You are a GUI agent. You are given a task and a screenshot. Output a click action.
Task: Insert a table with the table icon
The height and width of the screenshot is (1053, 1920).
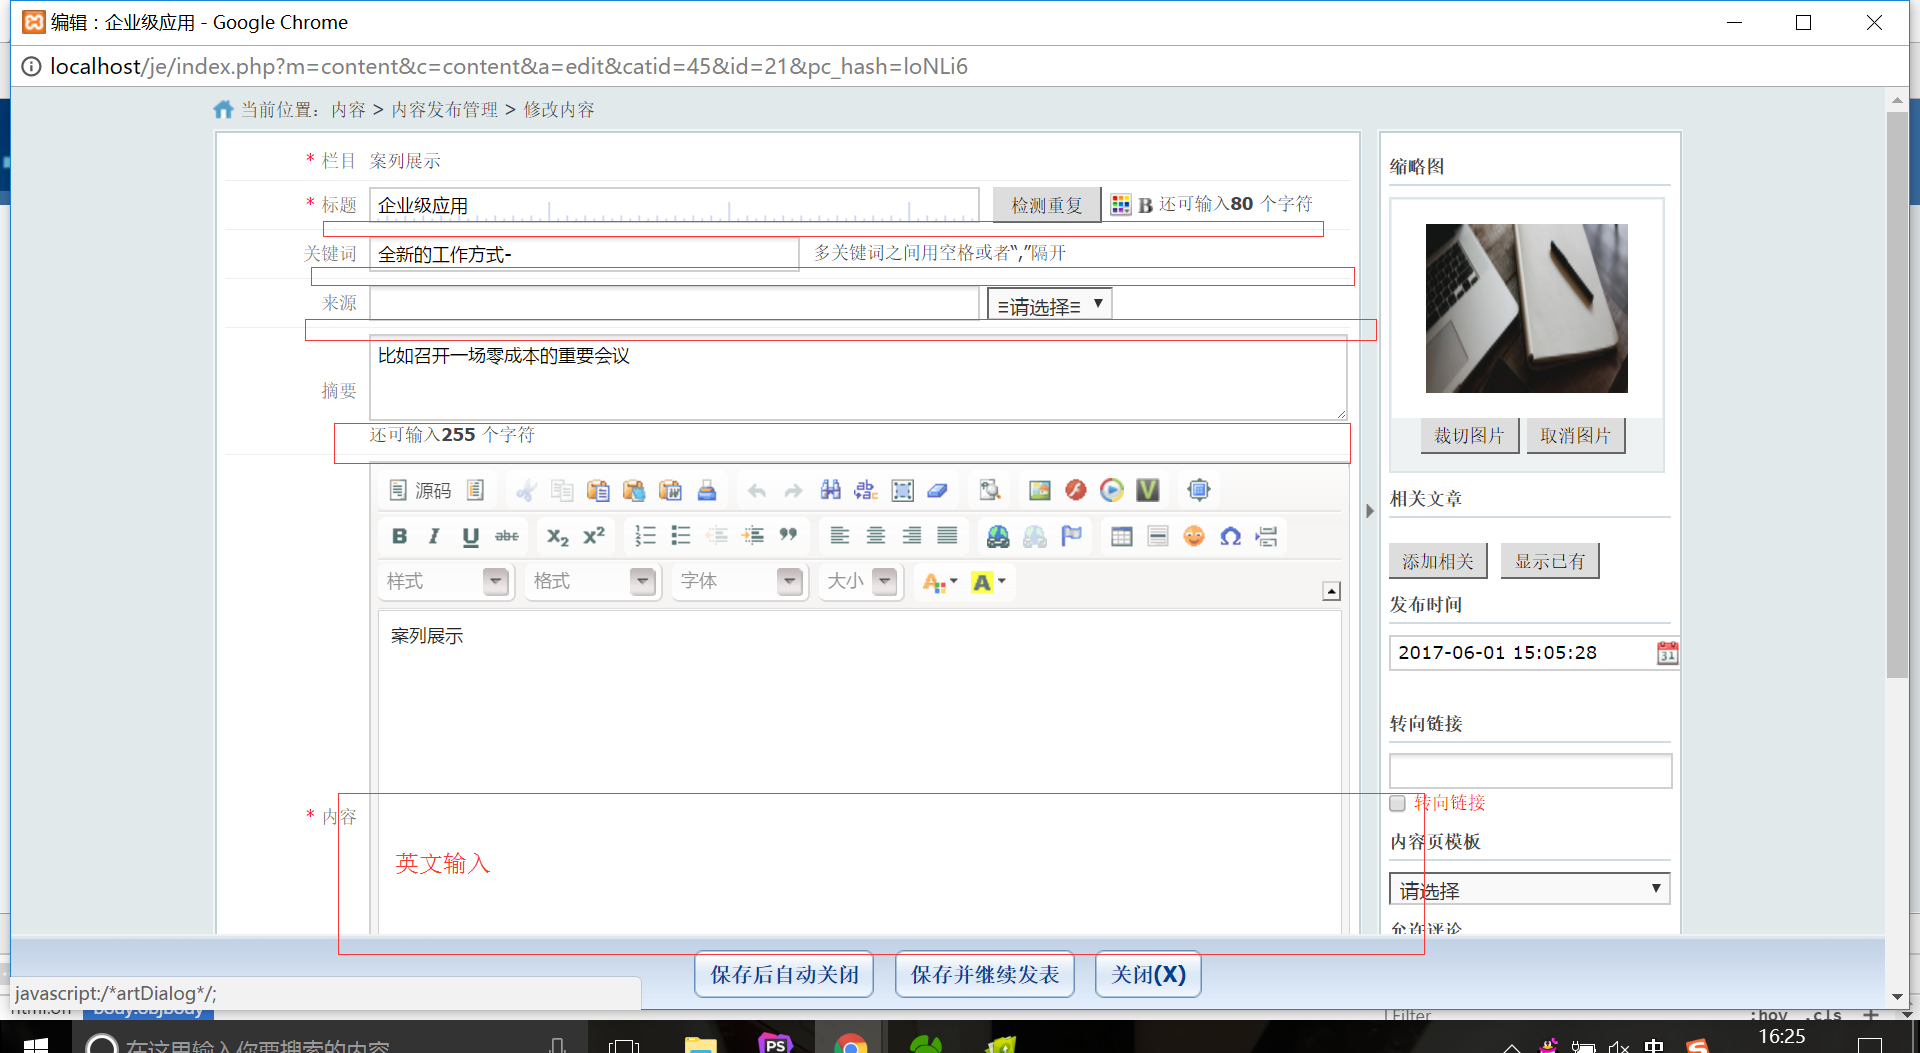[x=1122, y=536]
